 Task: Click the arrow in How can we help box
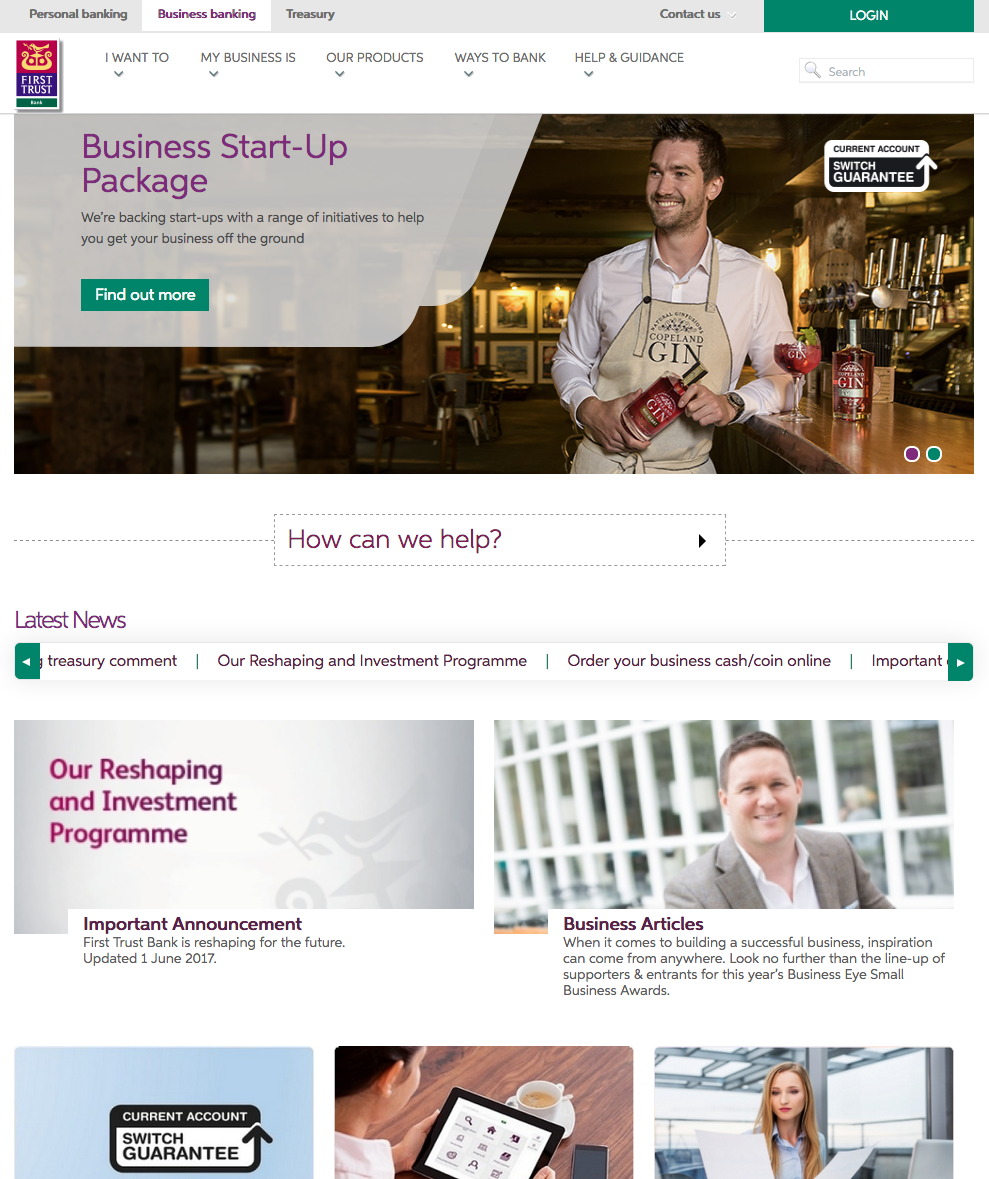(702, 541)
